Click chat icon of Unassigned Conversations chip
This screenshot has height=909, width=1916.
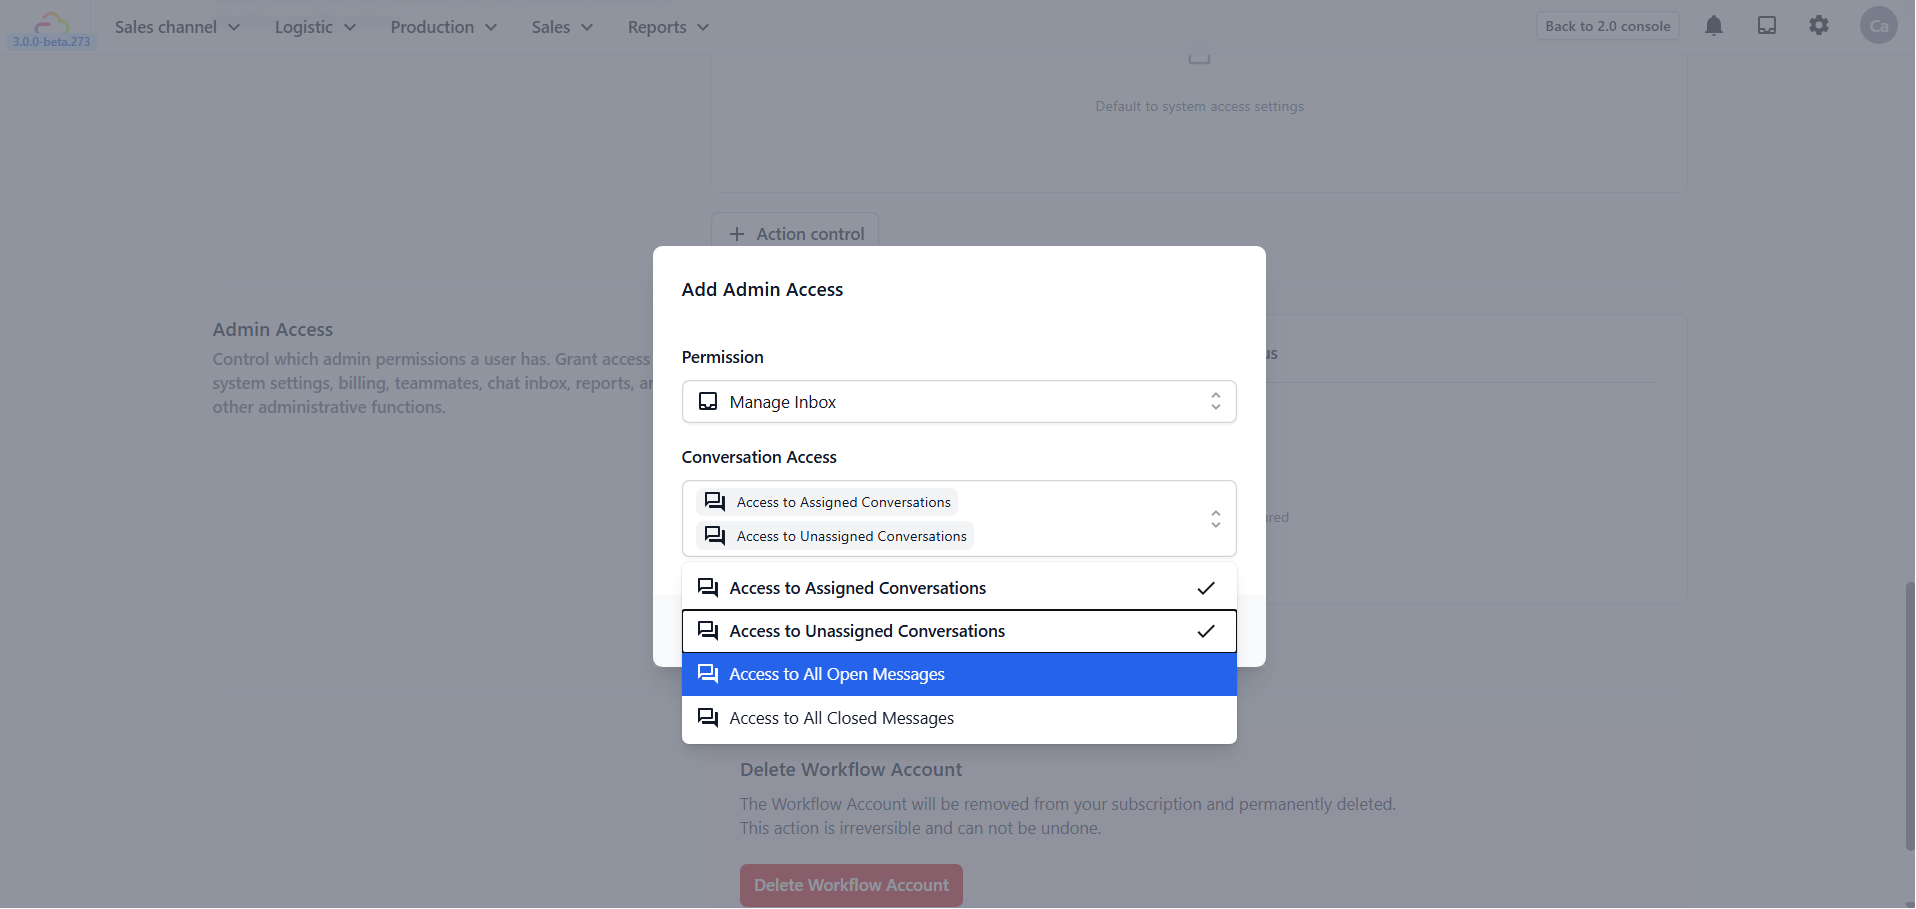tap(715, 536)
